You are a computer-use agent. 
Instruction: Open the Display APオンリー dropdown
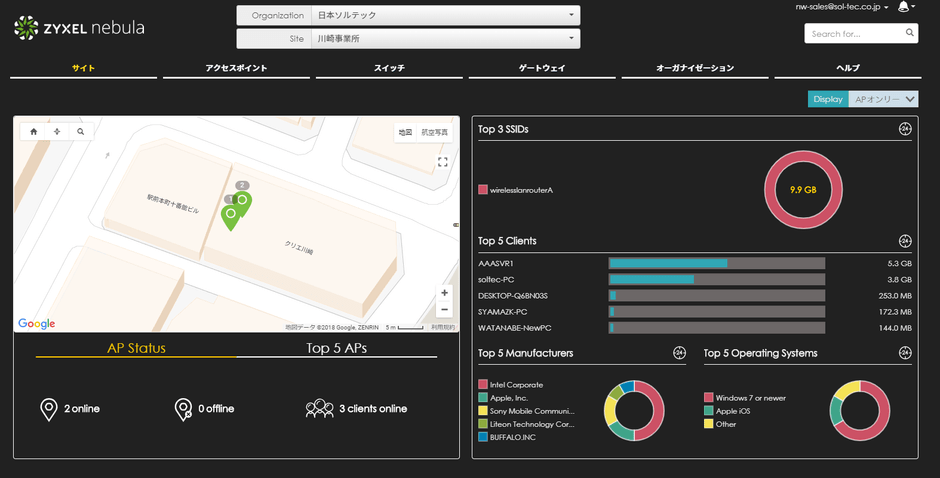[x=883, y=99]
